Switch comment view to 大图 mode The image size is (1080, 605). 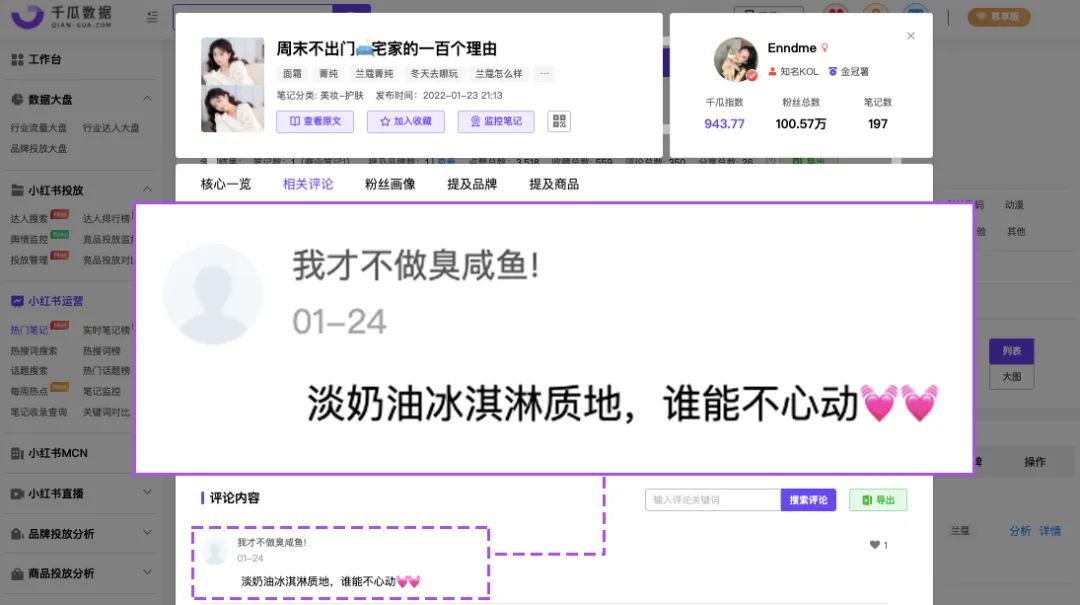[1012, 377]
